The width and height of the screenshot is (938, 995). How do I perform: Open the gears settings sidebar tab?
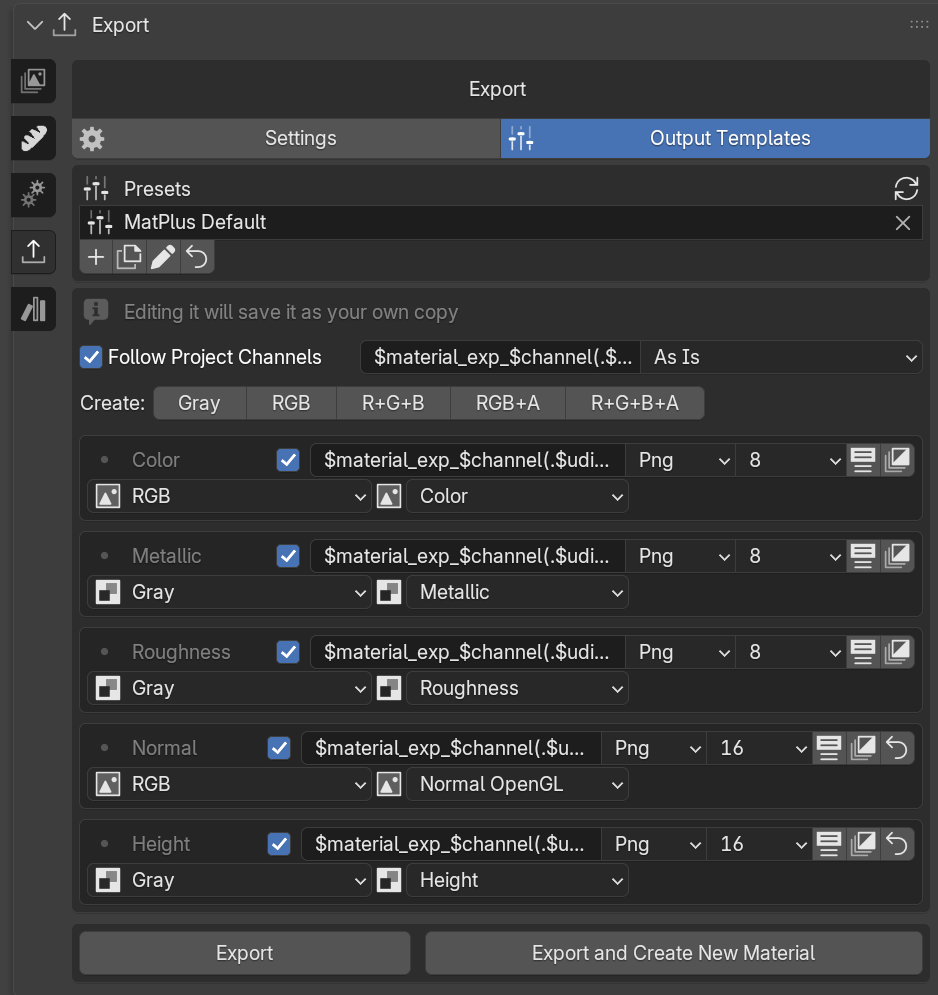tap(34, 195)
